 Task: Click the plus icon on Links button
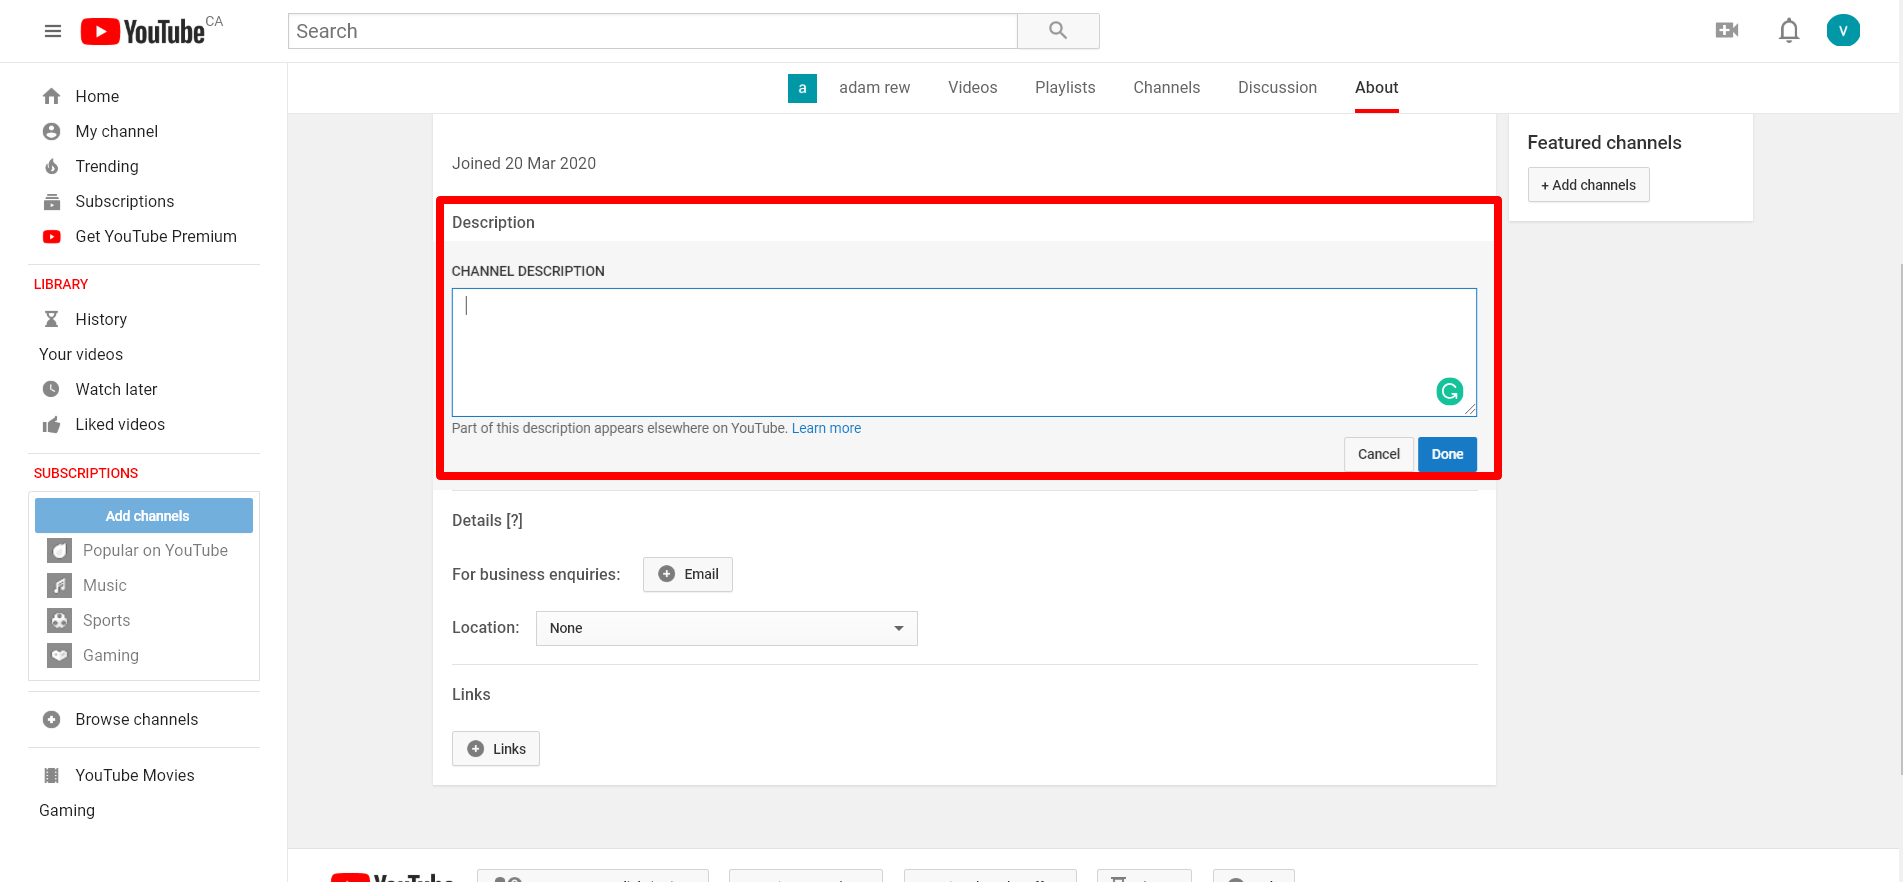coord(476,749)
